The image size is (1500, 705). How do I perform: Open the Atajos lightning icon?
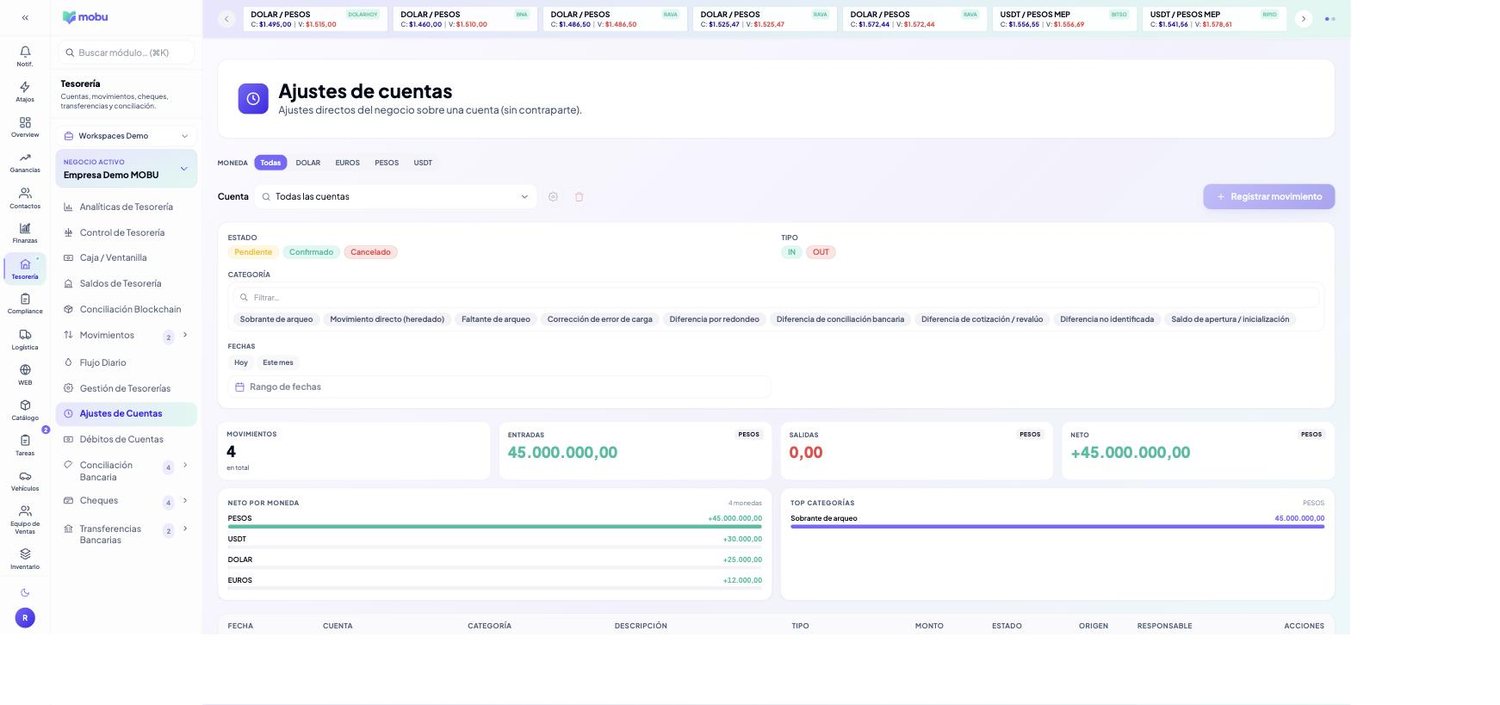pyautogui.click(x=25, y=87)
